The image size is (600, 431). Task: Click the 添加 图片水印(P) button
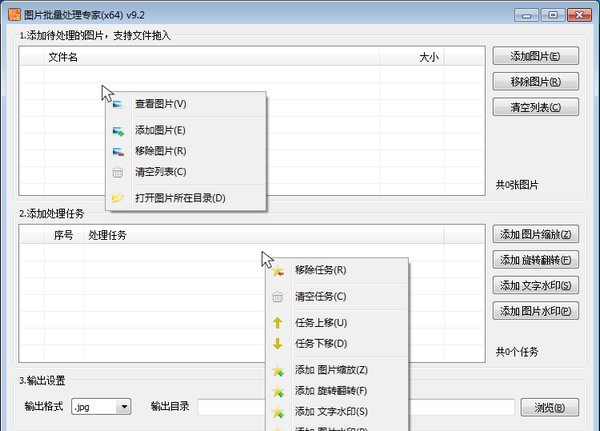(x=535, y=311)
